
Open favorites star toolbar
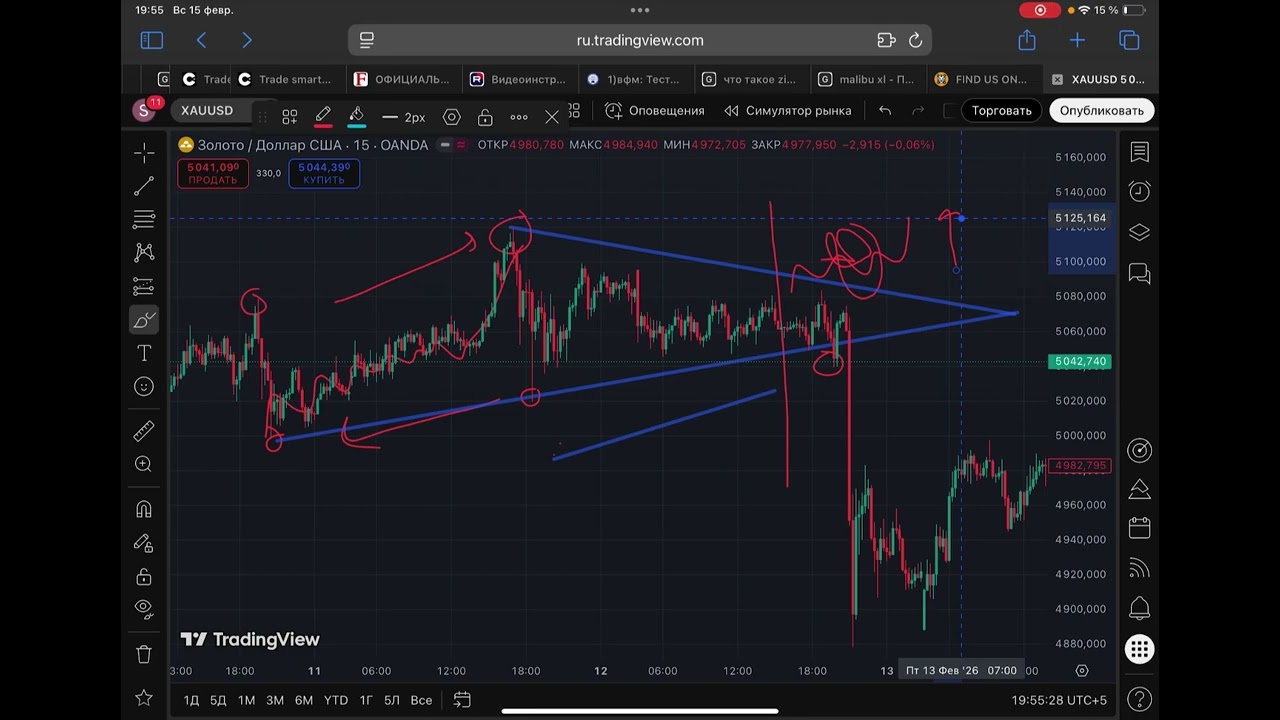click(144, 697)
